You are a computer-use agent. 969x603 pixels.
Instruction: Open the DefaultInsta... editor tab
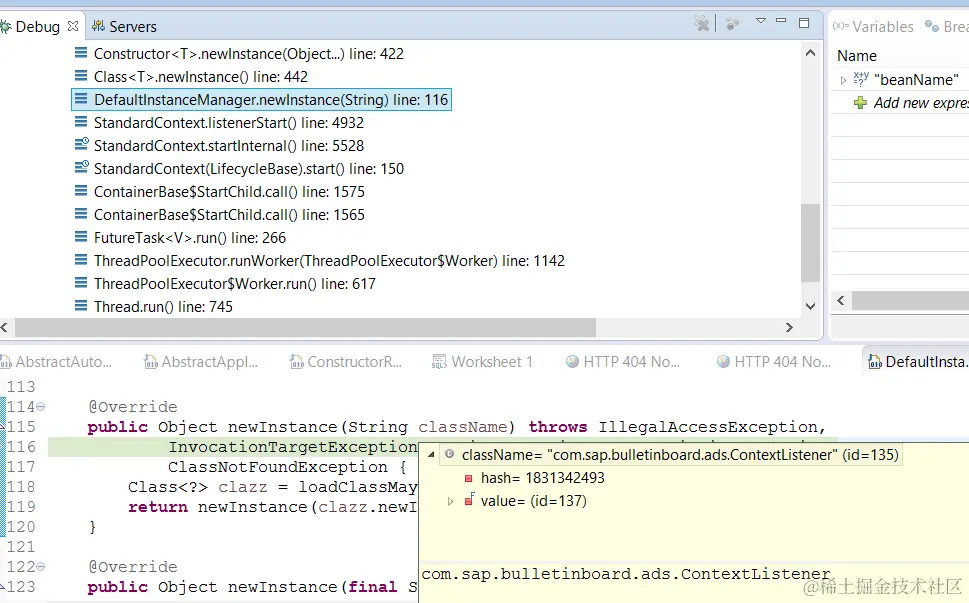918,362
